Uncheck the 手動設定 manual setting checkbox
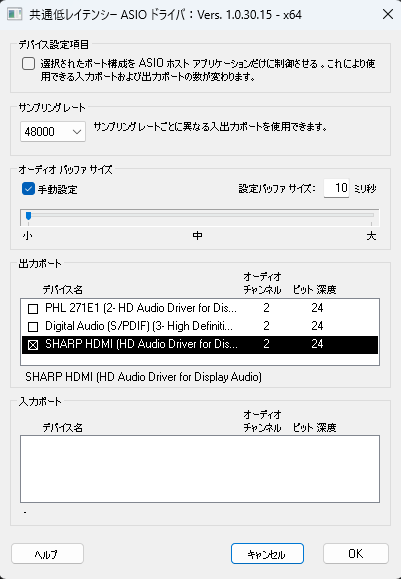Image resolution: width=401 pixels, height=579 pixels. [x=28, y=189]
